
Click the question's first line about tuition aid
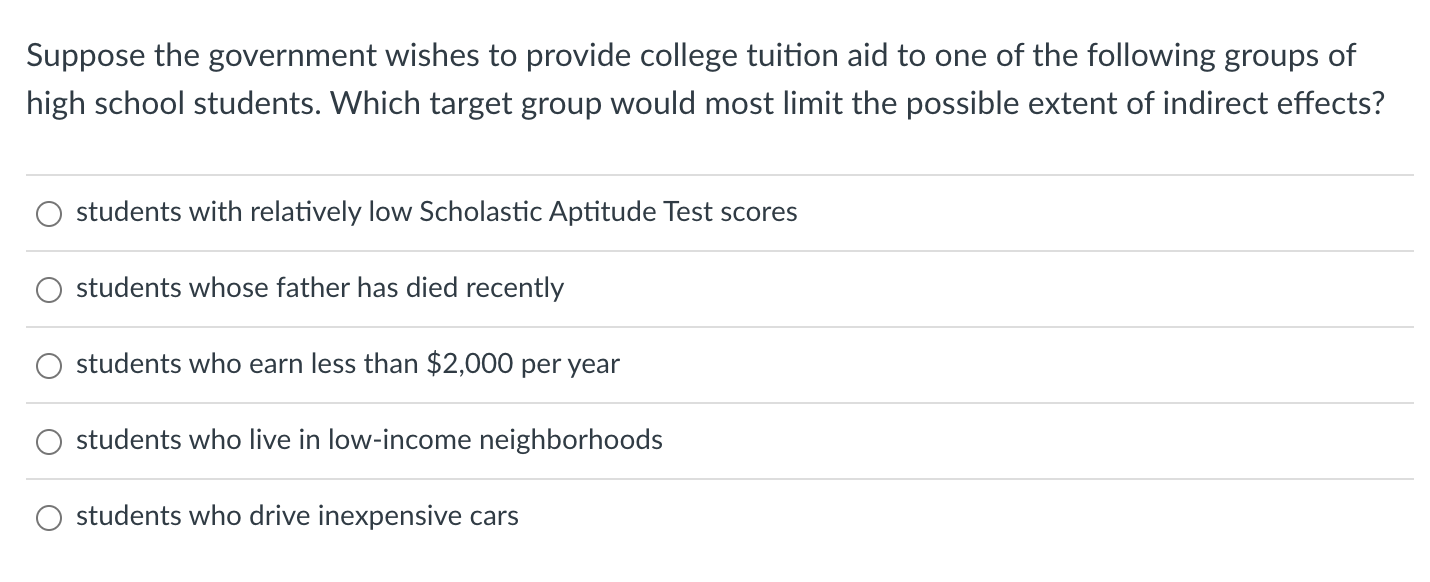(x=690, y=56)
